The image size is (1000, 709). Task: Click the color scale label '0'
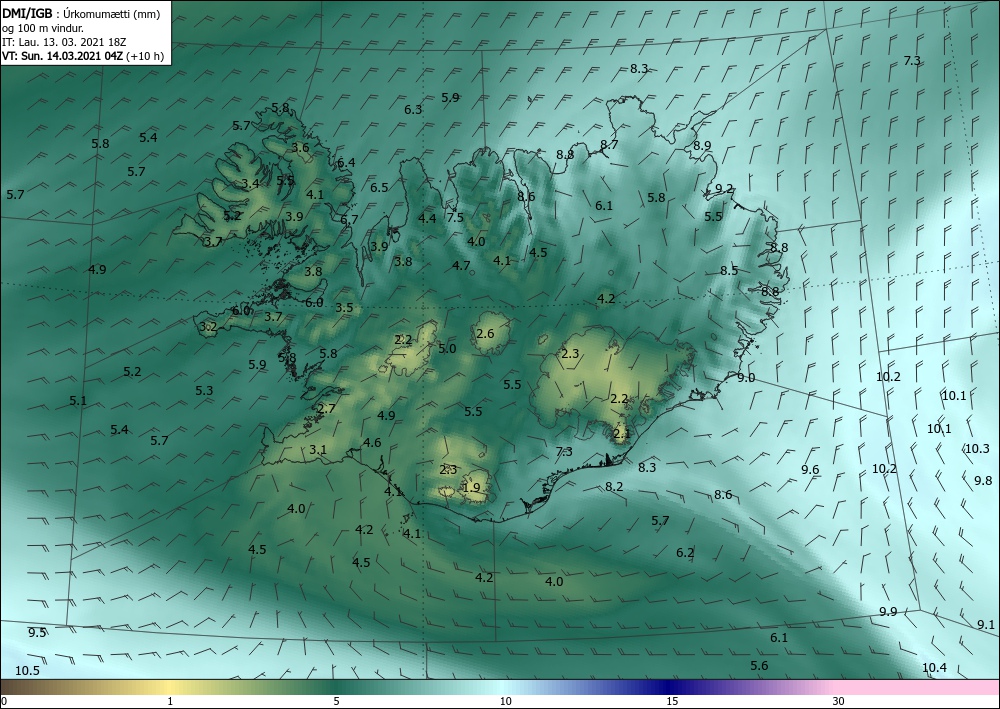coord(4,701)
